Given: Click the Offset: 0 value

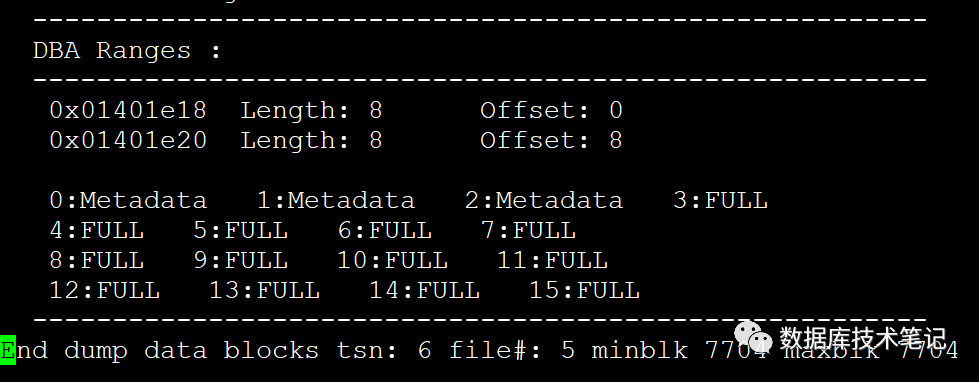Looking at the screenshot, I should click(x=551, y=110).
